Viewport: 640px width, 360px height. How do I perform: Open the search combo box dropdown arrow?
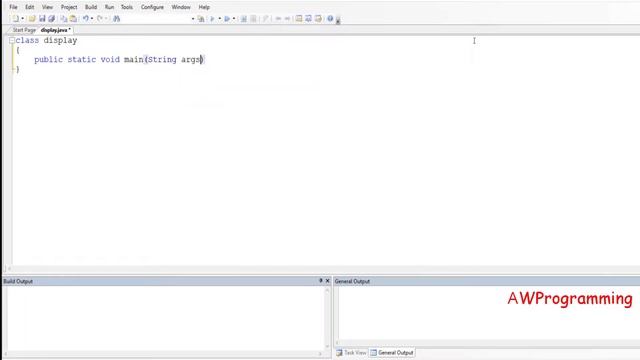[x=193, y=19]
